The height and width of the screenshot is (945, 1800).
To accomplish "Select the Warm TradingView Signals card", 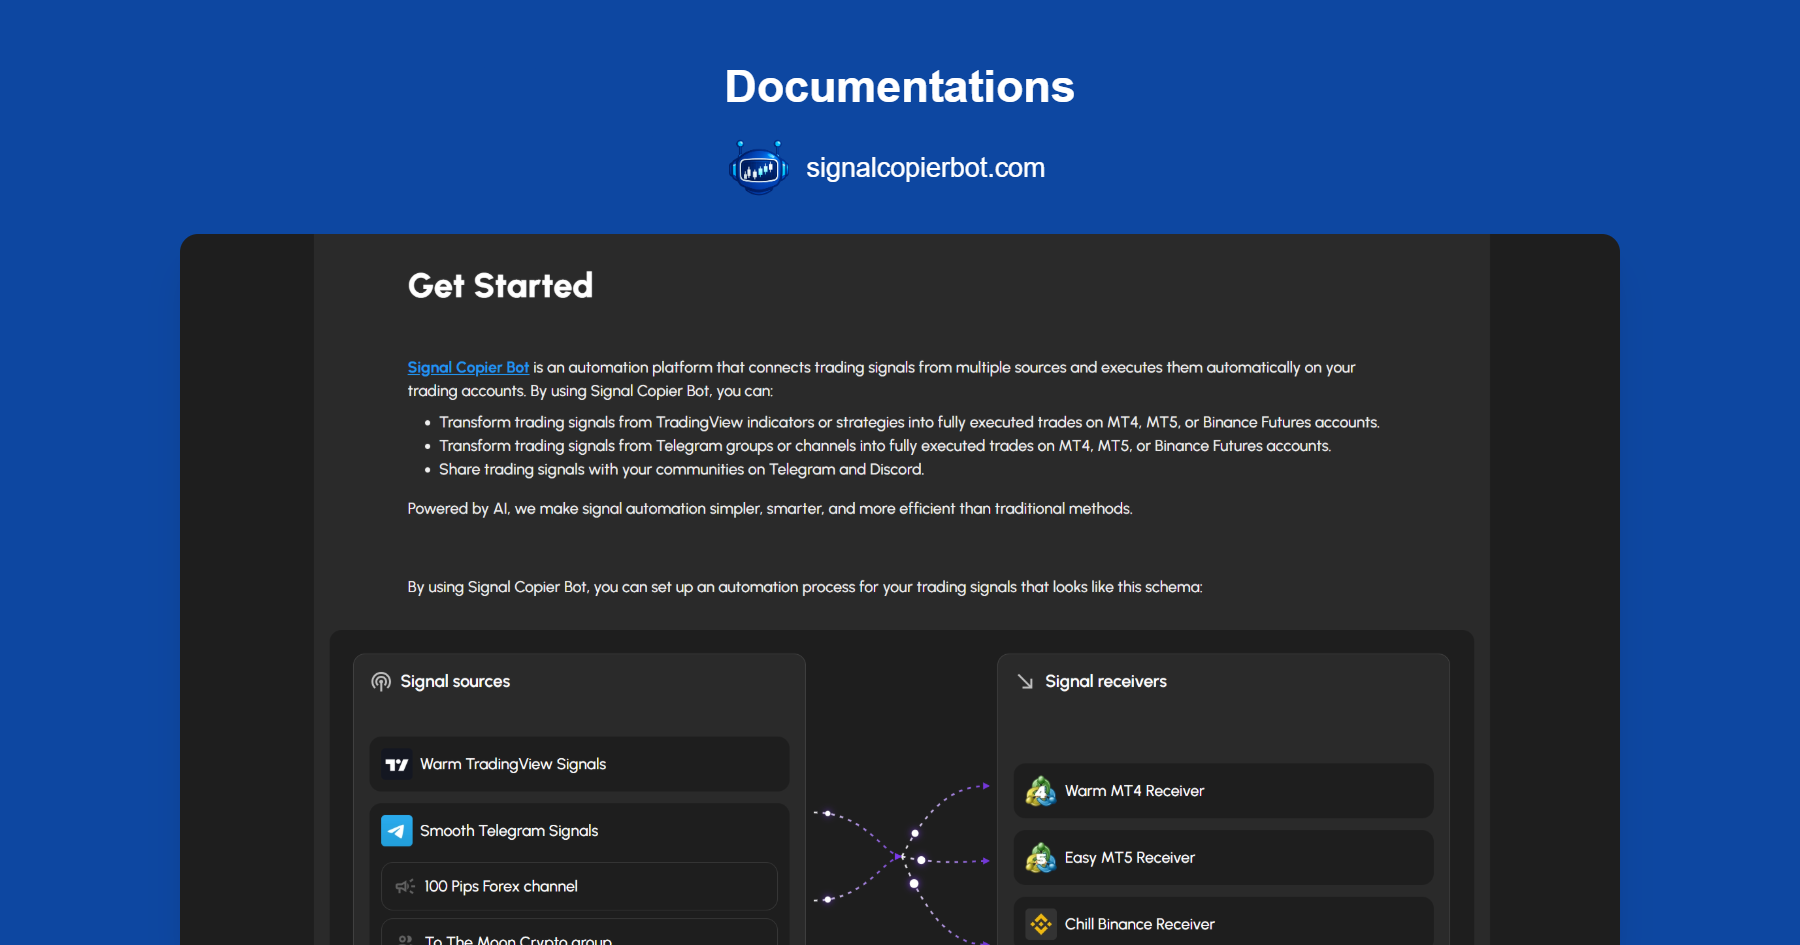I will (x=579, y=765).
